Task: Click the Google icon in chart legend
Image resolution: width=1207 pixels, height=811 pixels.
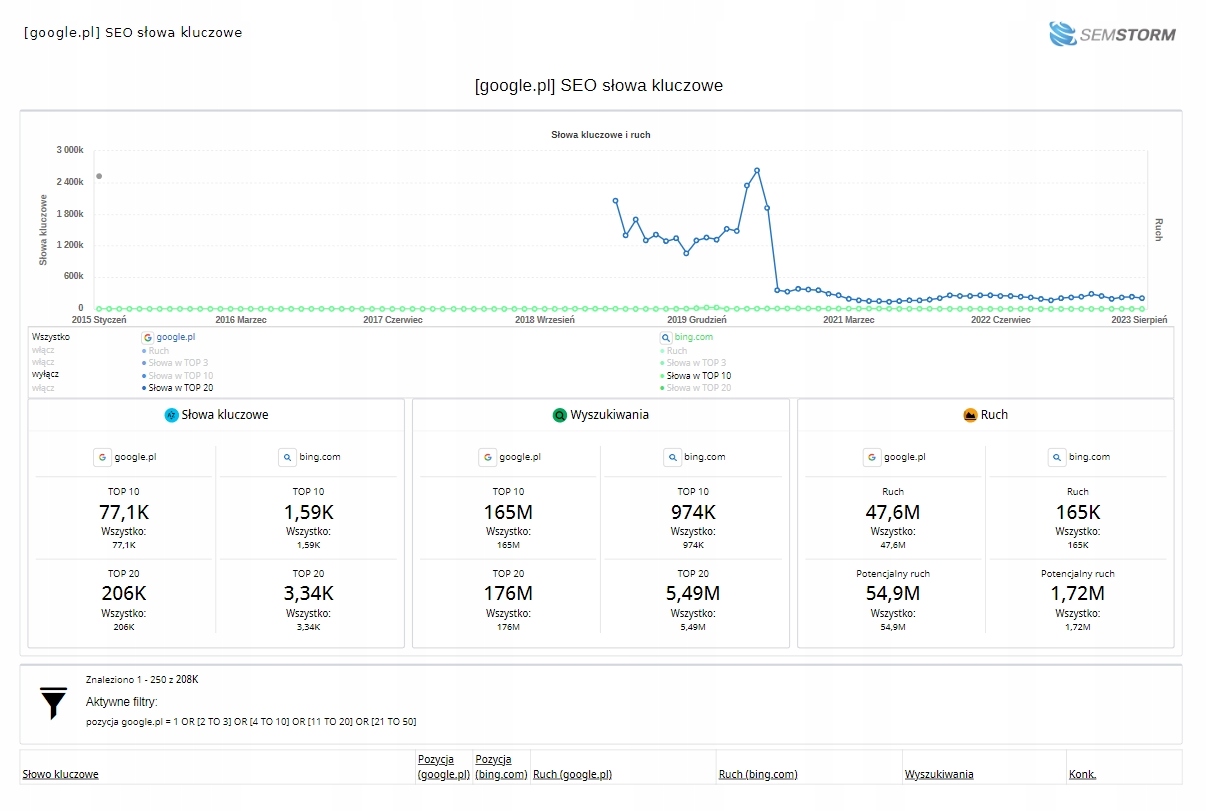Action: 148,339
